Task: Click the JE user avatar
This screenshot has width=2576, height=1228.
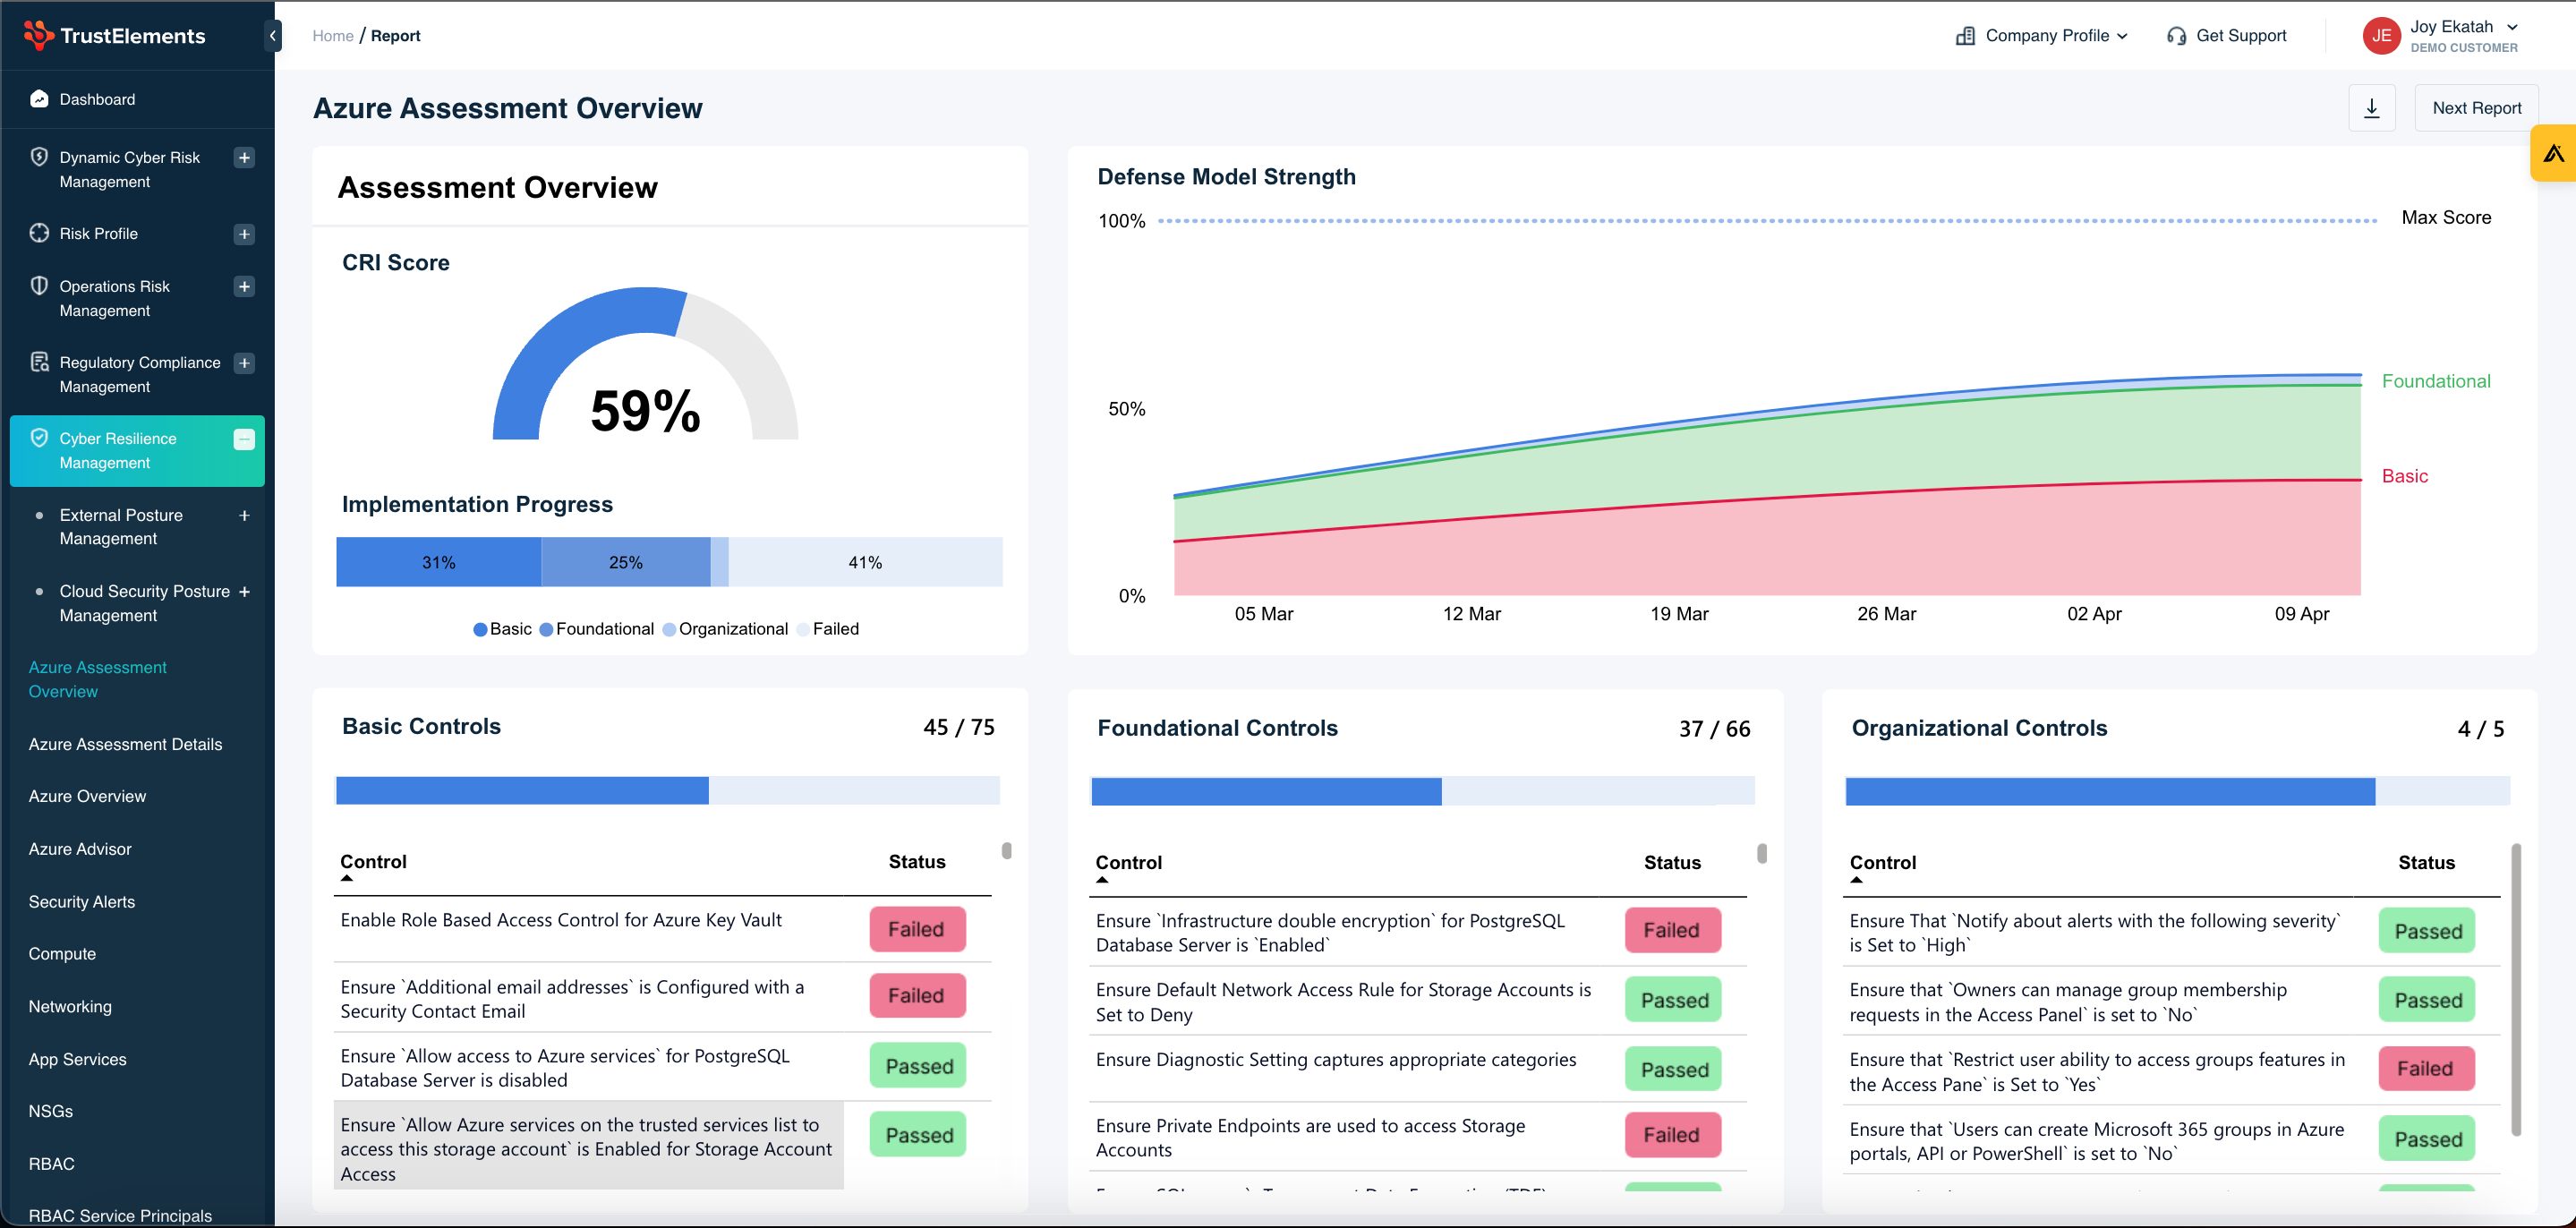Action: point(2381,36)
